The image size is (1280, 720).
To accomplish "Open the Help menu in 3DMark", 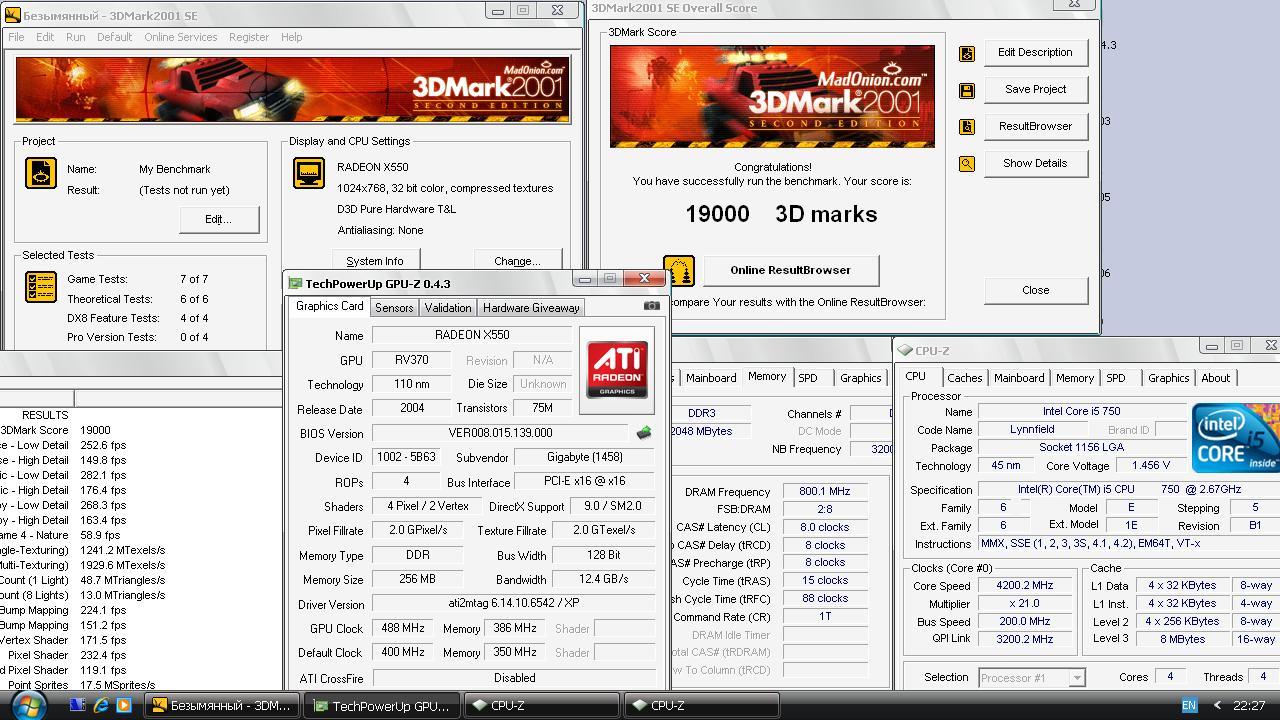I will coord(291,37).
